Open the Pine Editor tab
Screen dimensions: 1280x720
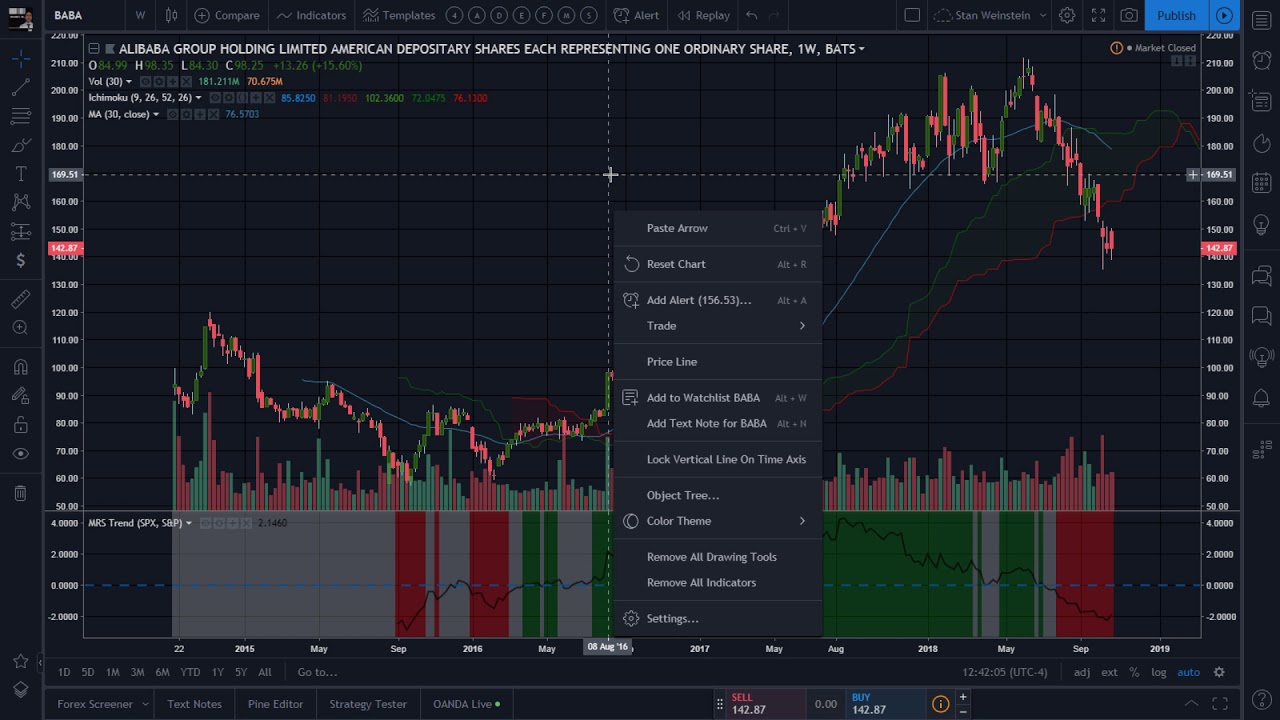[x=275, y=704]
